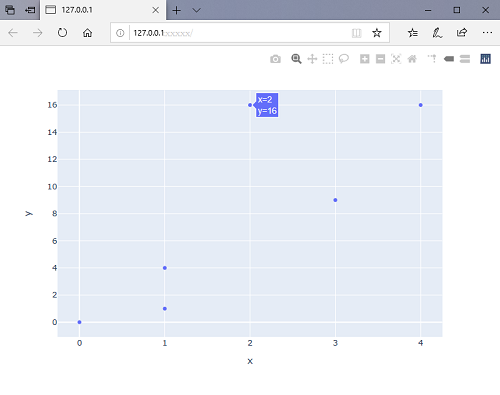Download plot as PNG camera icon
This screenshot has height=395, width=500.
tap(275, 59)
